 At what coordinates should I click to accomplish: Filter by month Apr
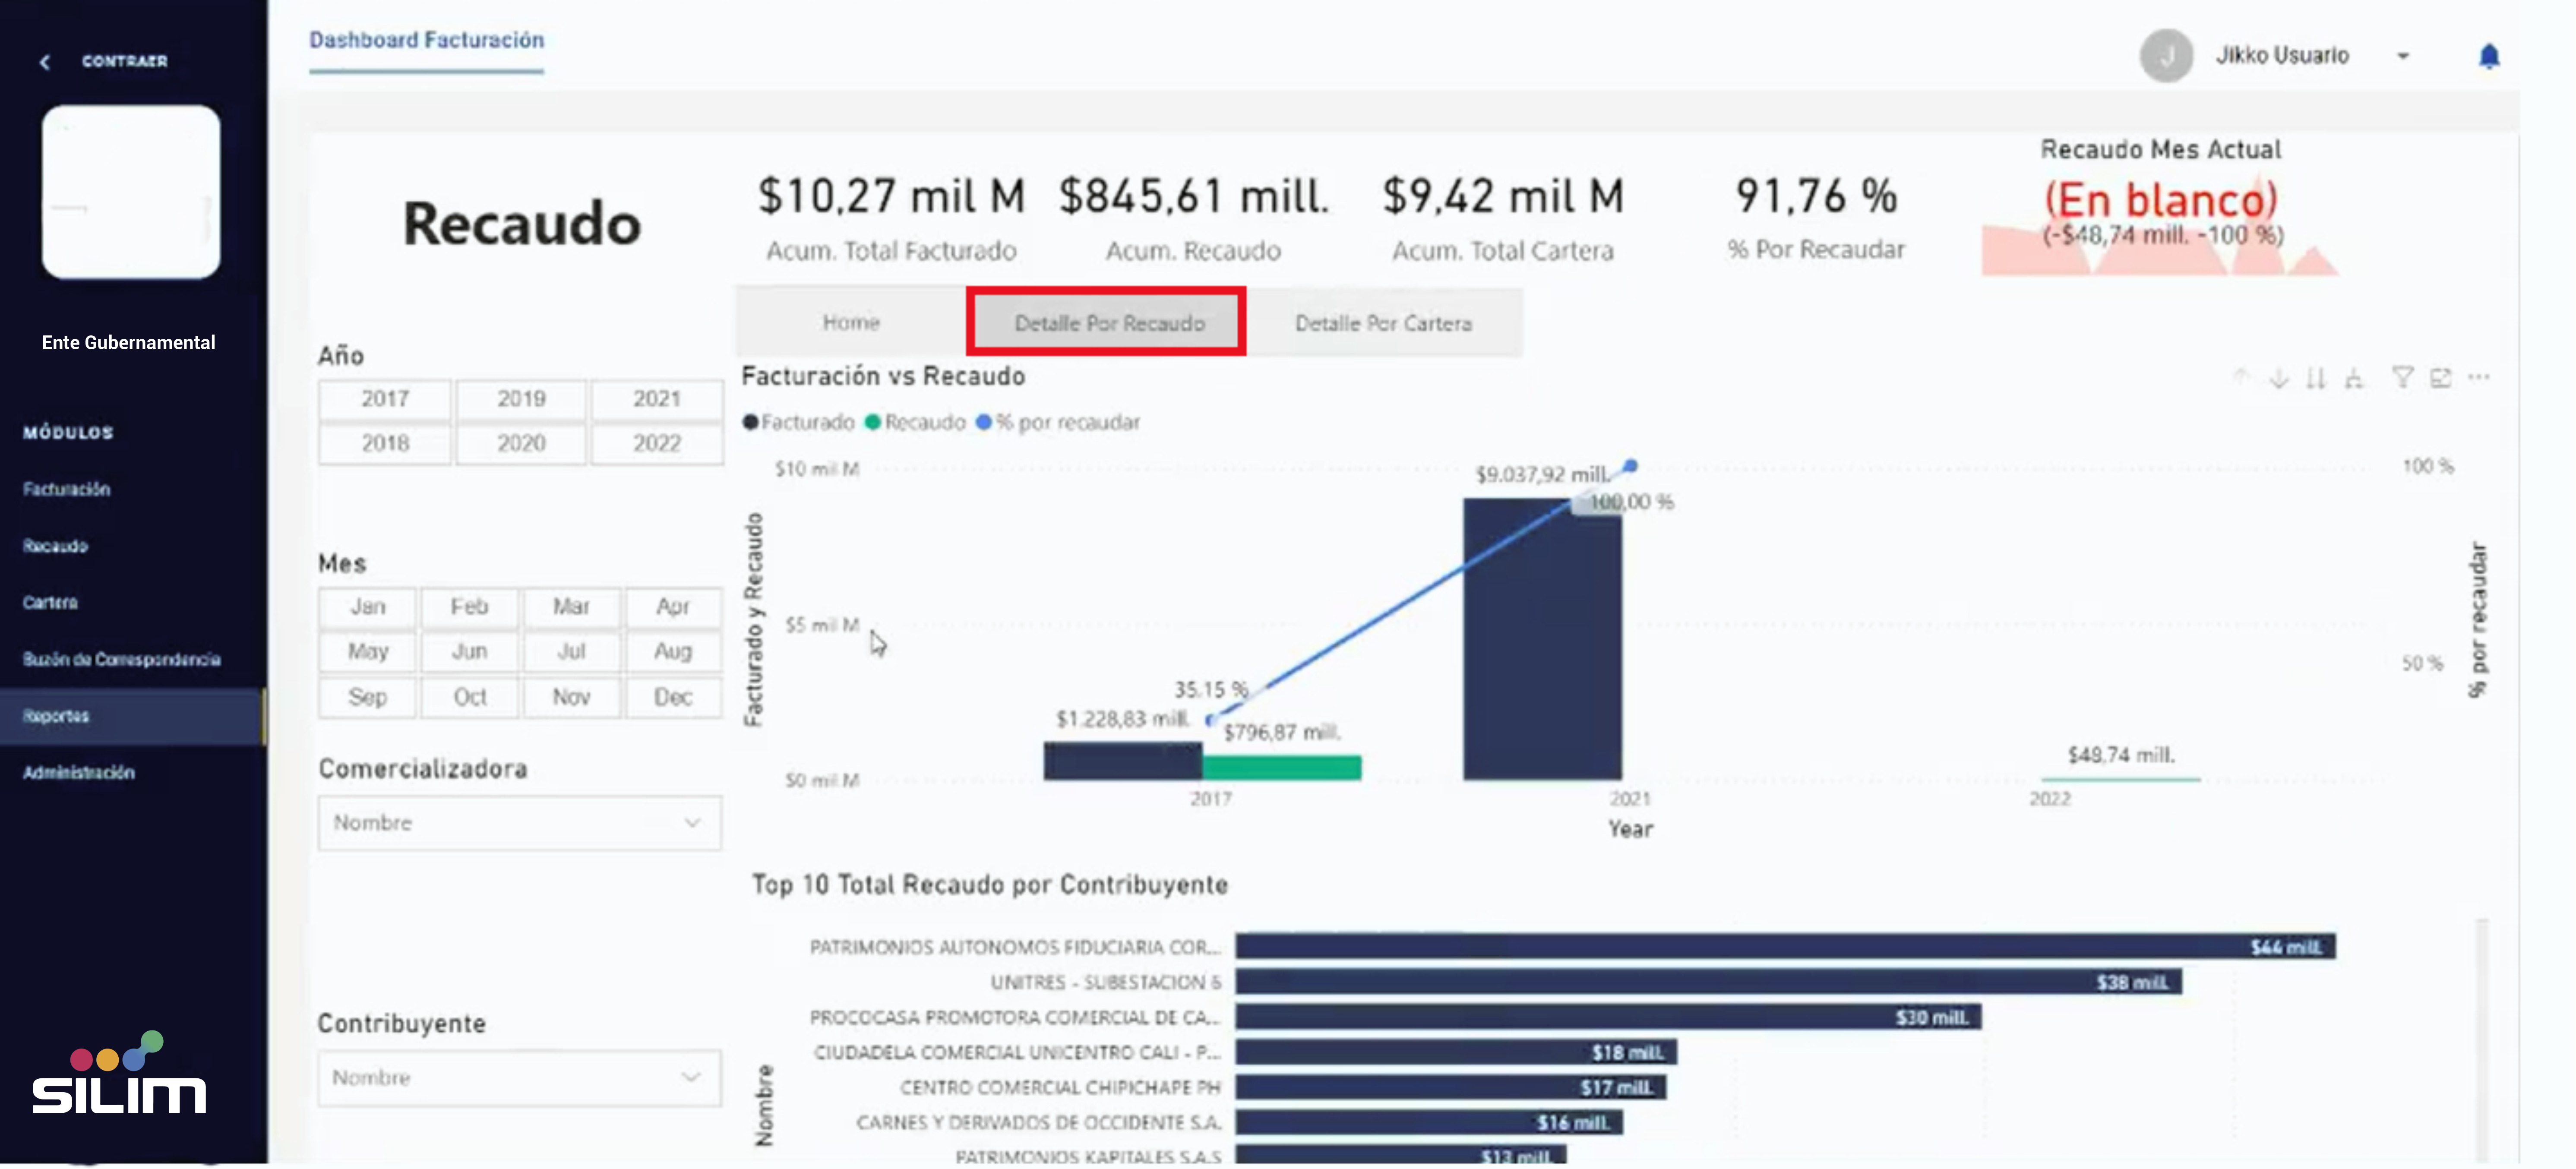click(673, 607)
